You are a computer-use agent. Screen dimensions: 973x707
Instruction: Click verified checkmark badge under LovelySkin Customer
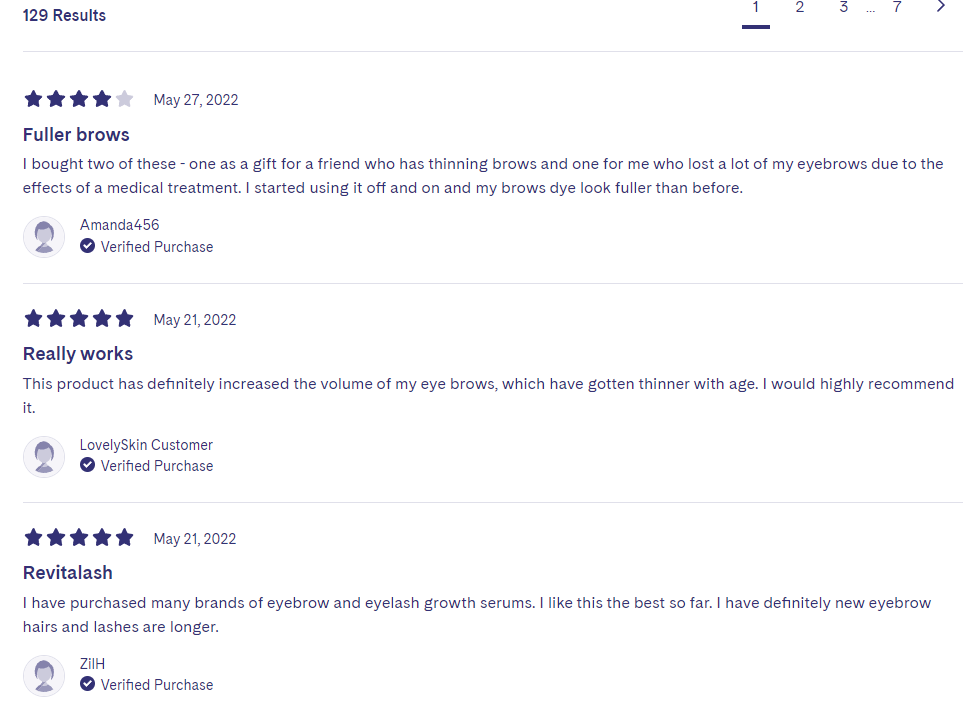[x=87, y=465]
